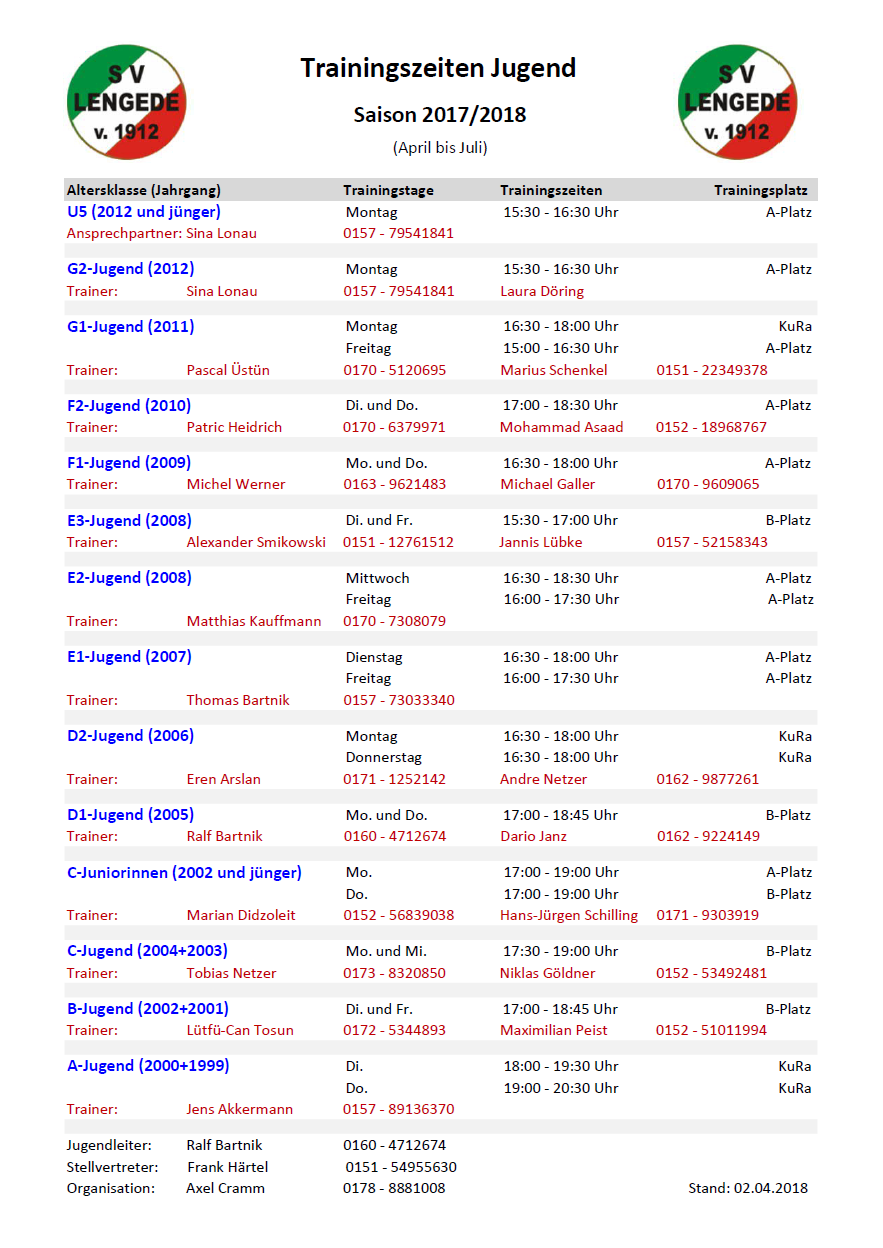Click Pascal Üstün's phone number 0170 - 5120695
Image resolution: width=883 pixels, height=1248 pixels.
pos(394,370)
